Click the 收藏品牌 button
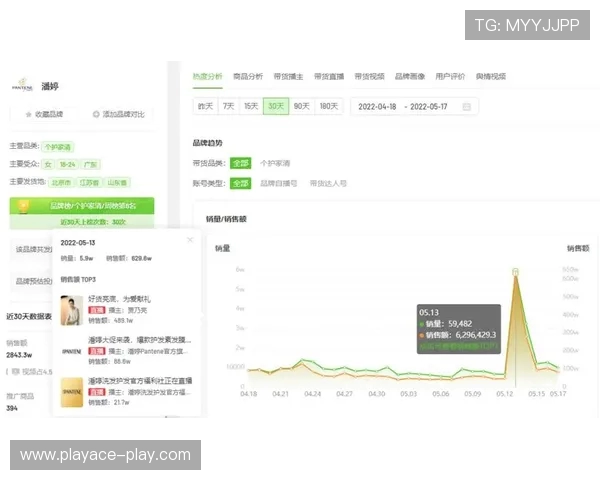The image size is (600, 480). coord(44,114)
